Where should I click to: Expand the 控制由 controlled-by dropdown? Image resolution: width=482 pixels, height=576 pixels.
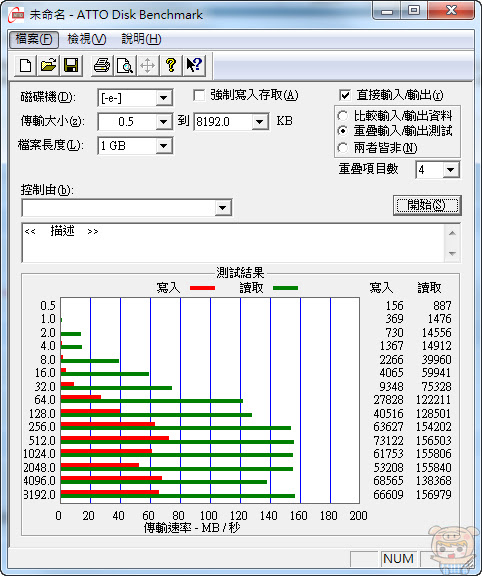coord(223,208)
